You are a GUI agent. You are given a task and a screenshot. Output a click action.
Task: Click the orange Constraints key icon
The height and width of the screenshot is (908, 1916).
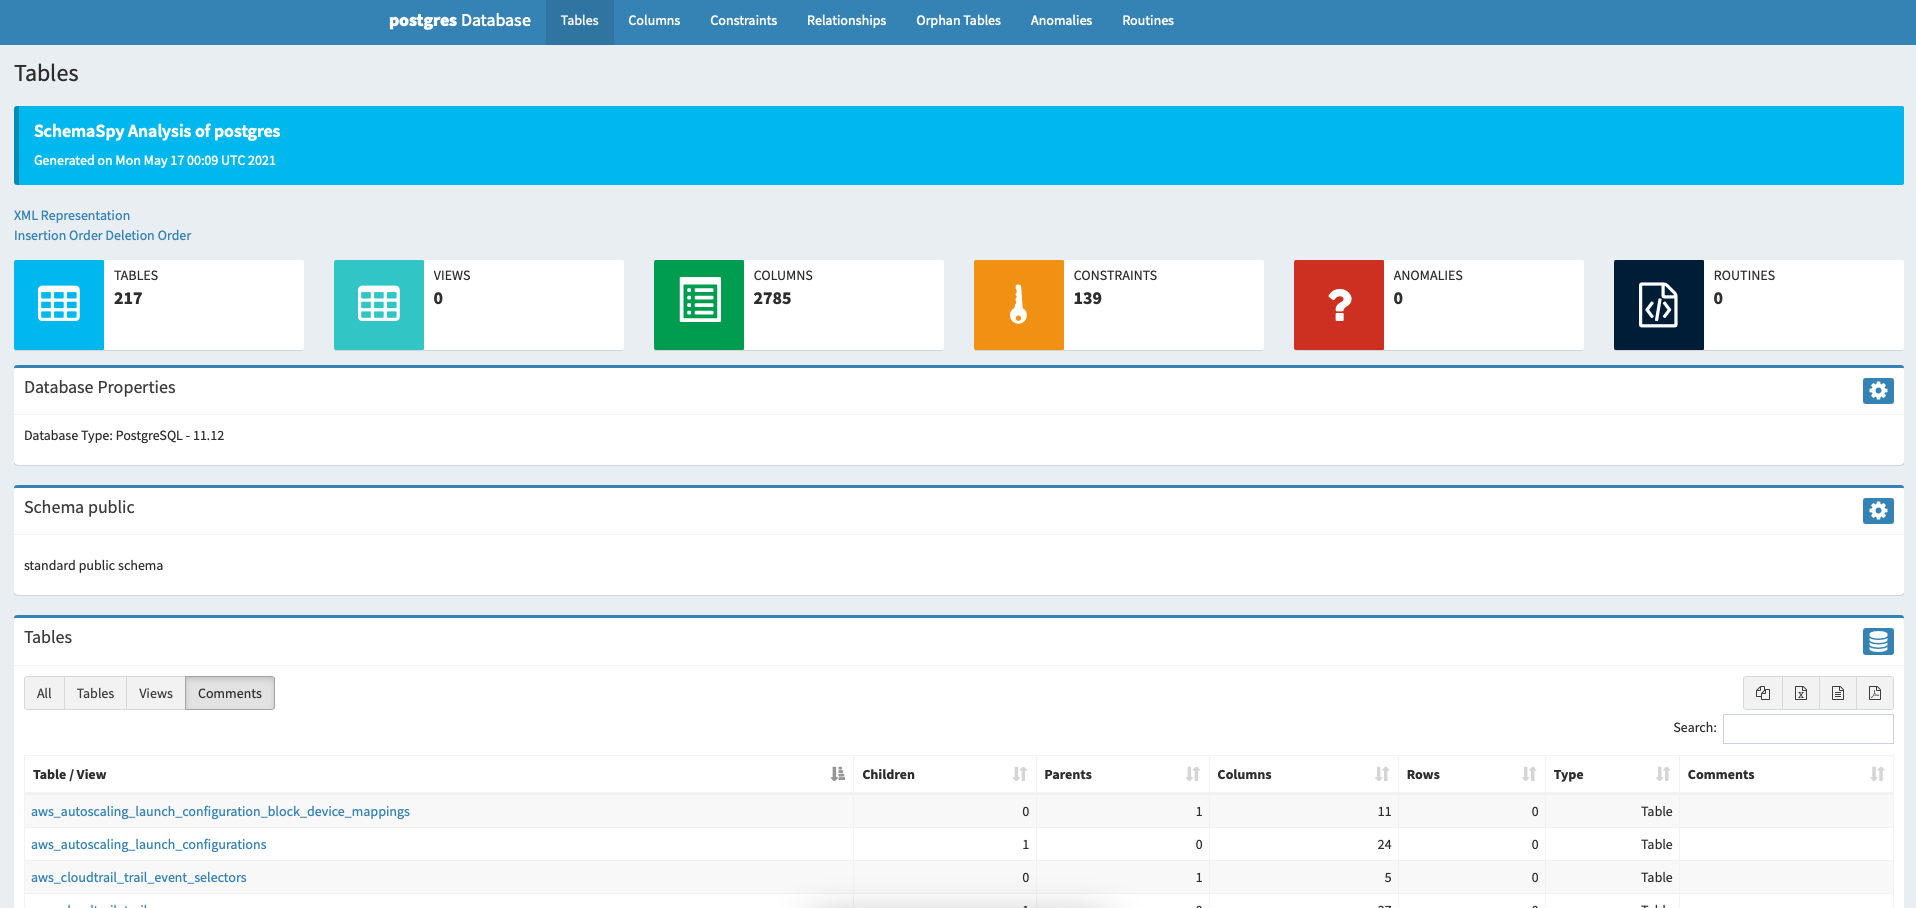(1019, 304)
